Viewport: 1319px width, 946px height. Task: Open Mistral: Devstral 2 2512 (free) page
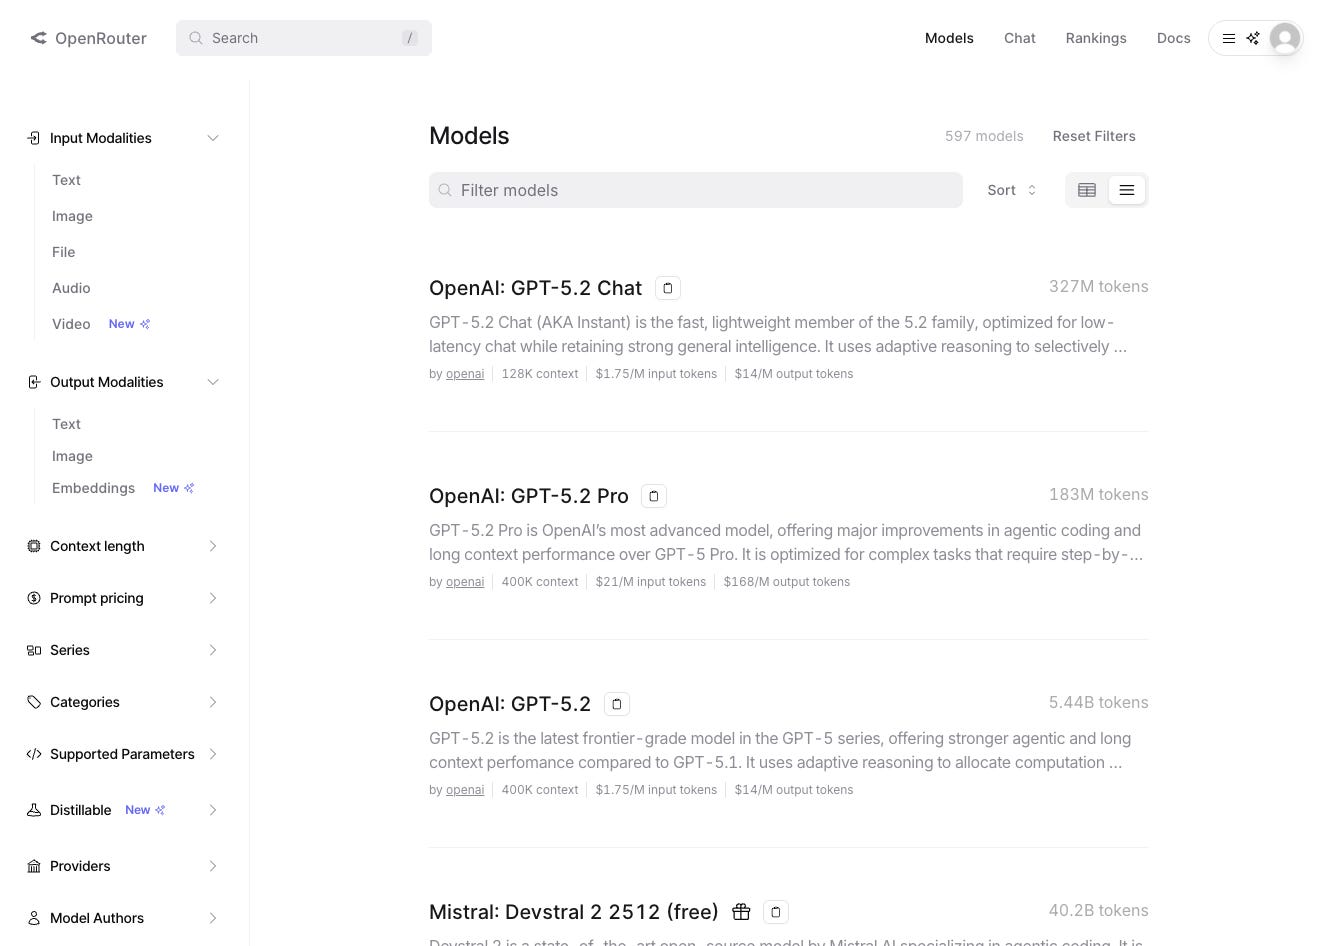coord(574,912)
